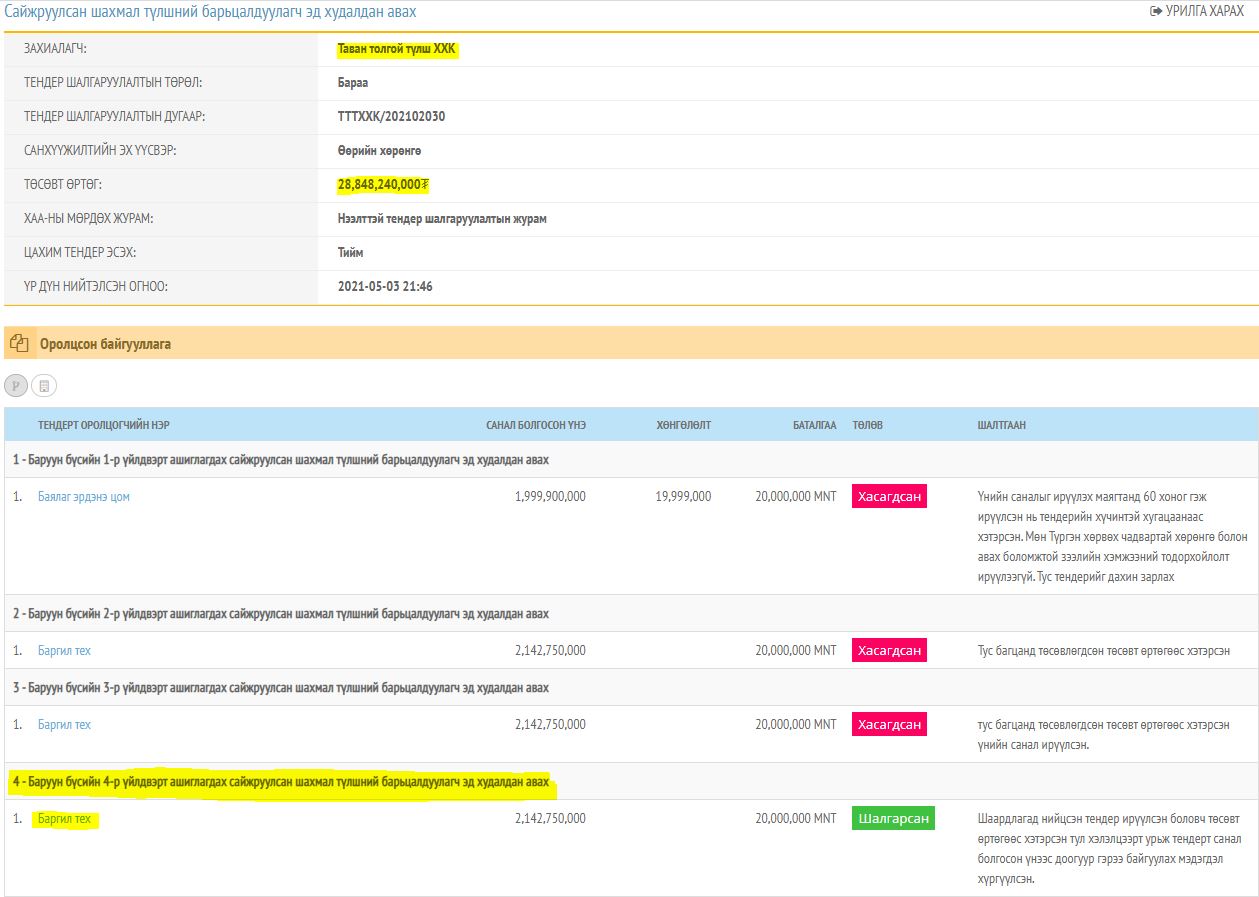Screen dimensions: 1259x897
Task: Click the САНАЛ БОЛГОСОН ҮНЭ column header
Action: [x=535, y=425]
